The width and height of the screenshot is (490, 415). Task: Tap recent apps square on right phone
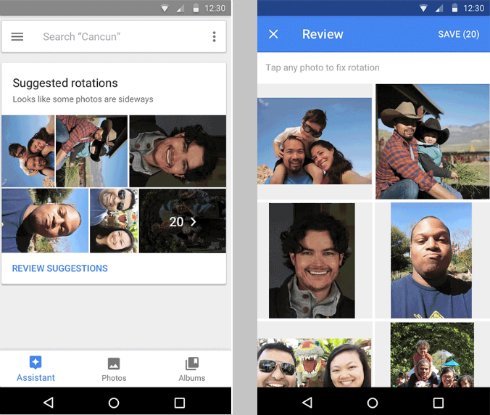pyautogui.click(x=438, y=403)
